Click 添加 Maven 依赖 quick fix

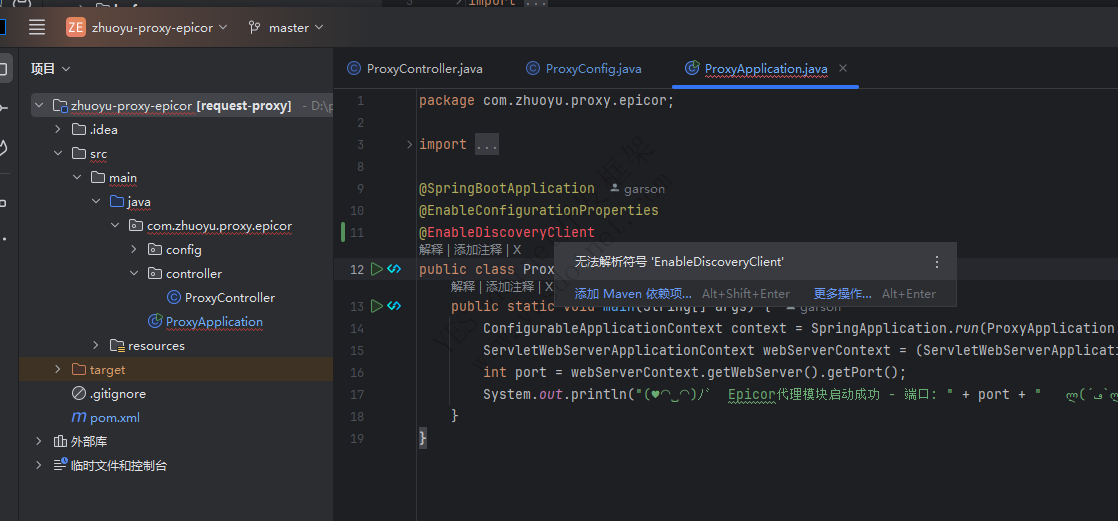(x=633, y=294)
